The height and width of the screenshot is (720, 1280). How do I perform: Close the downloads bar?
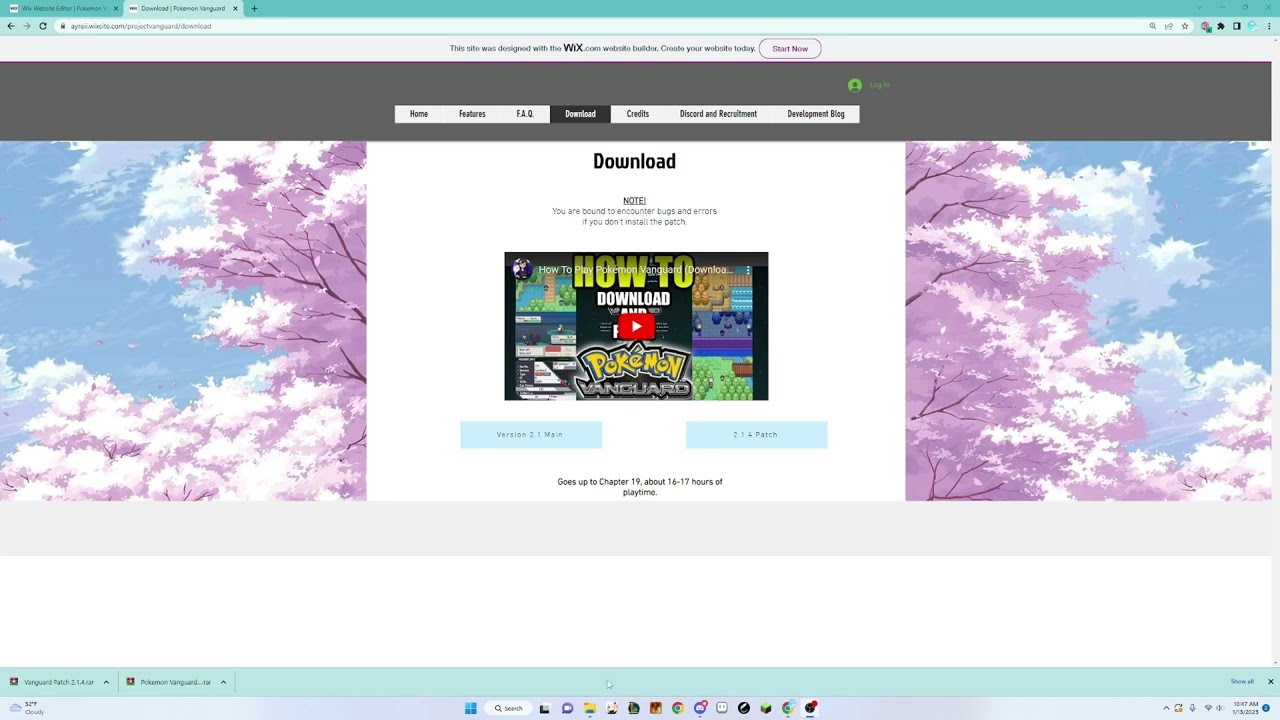click(1271, 682)
